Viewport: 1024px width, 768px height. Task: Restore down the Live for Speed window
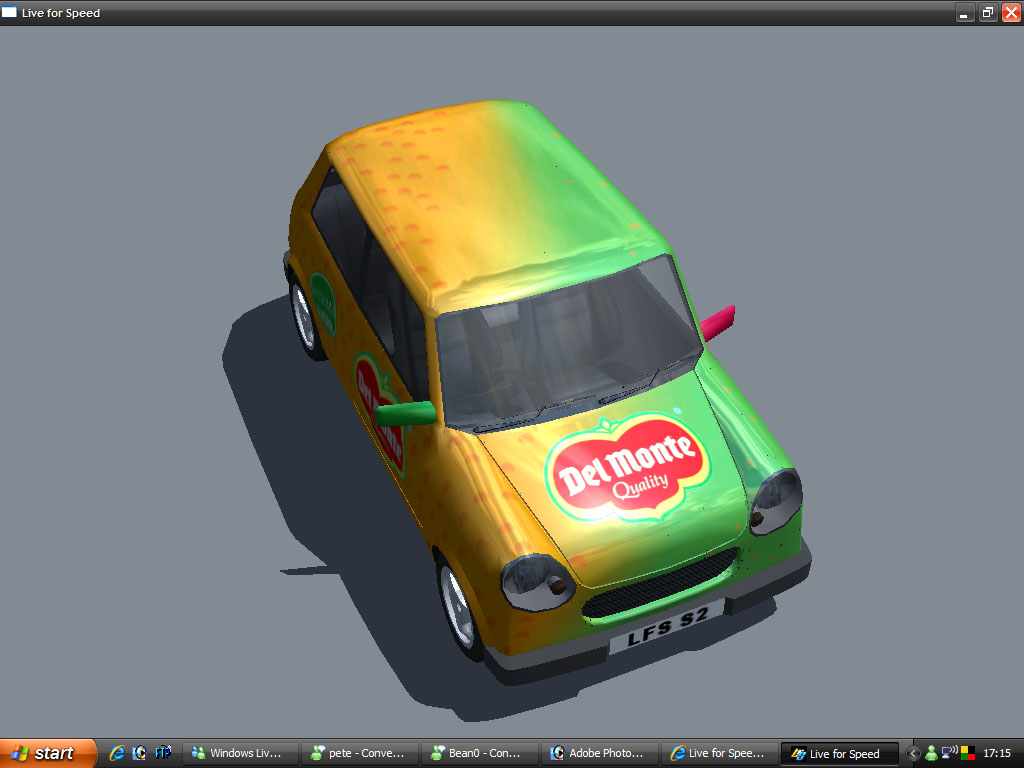coord(987,12)
